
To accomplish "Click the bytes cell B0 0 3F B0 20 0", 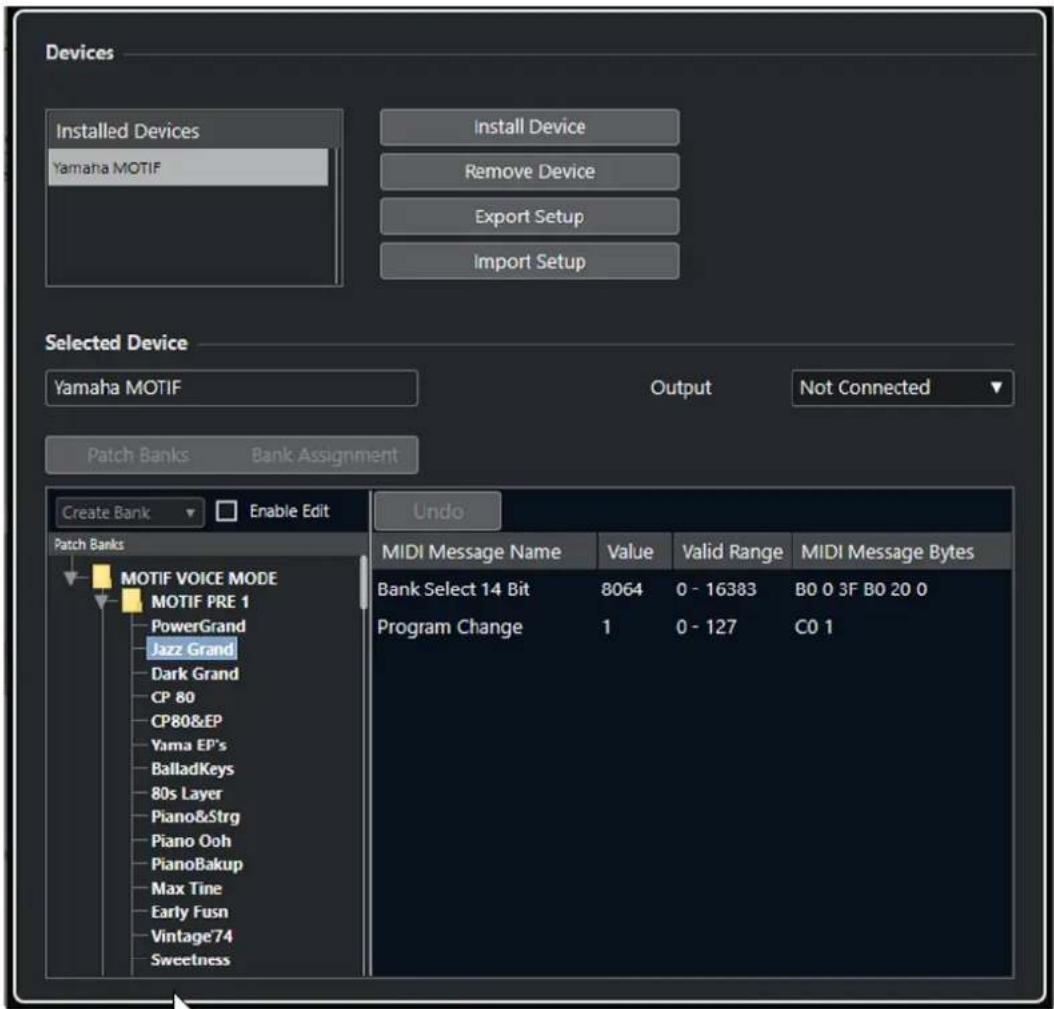I will 860,590.
